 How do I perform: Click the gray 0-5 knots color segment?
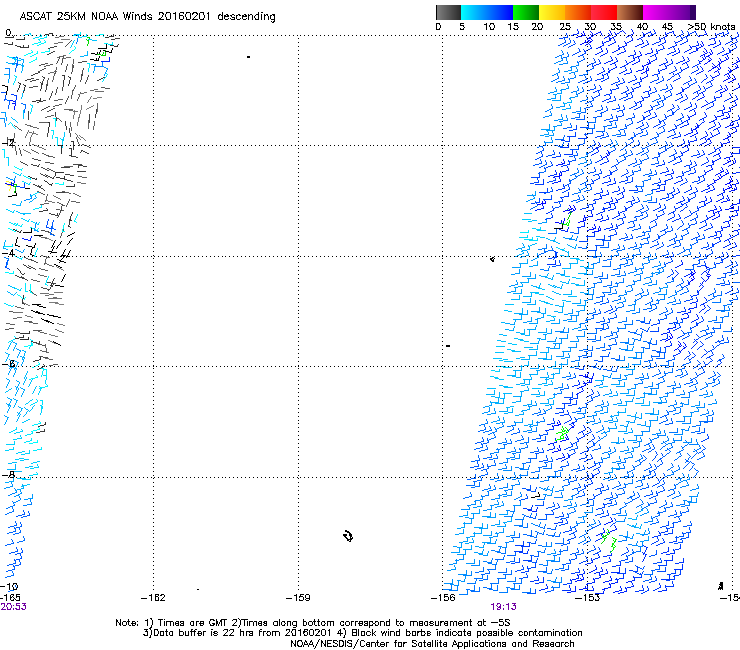click(x=448, y=12)
